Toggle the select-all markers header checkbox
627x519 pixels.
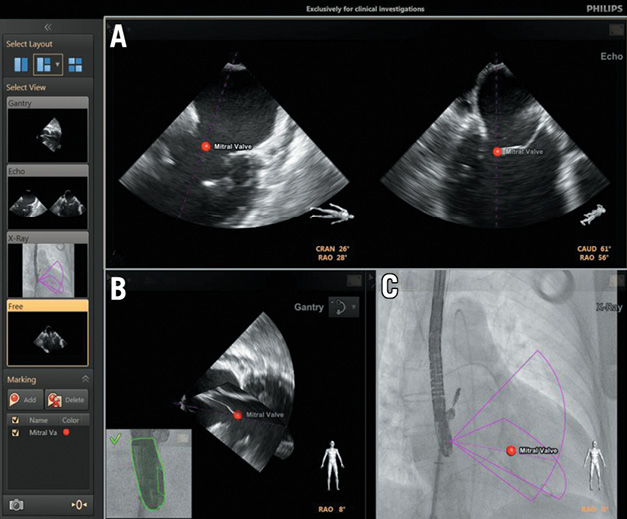click(13, 420)
